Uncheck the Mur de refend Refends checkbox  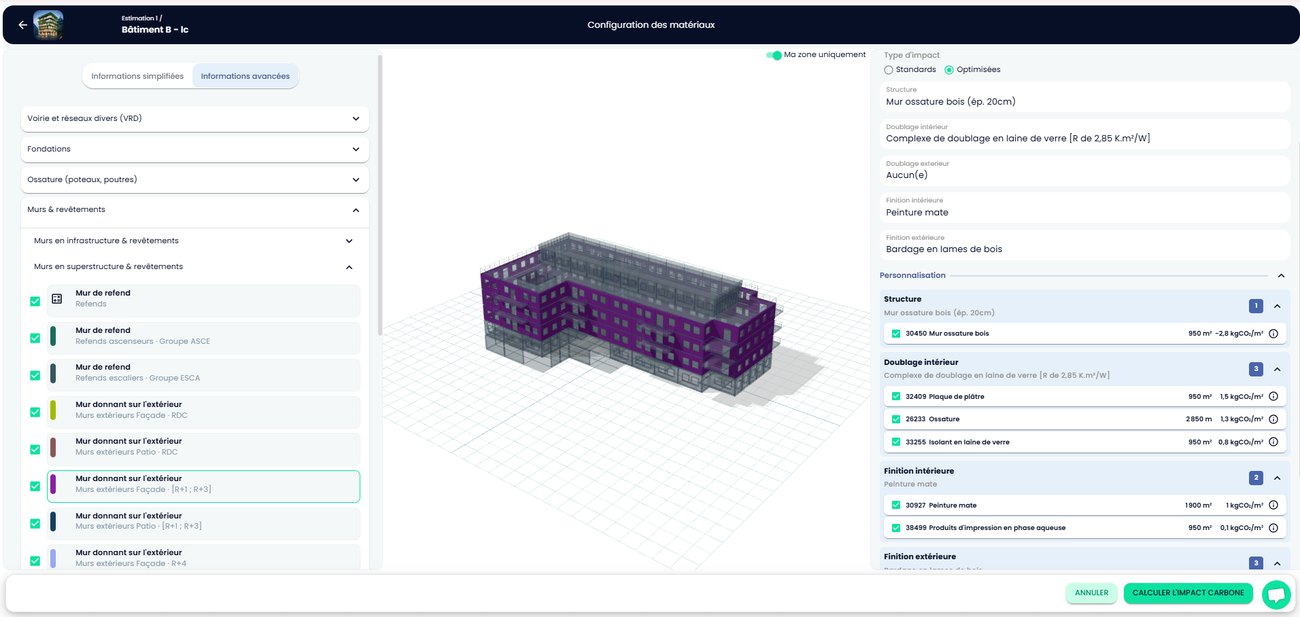click(35, 301)
